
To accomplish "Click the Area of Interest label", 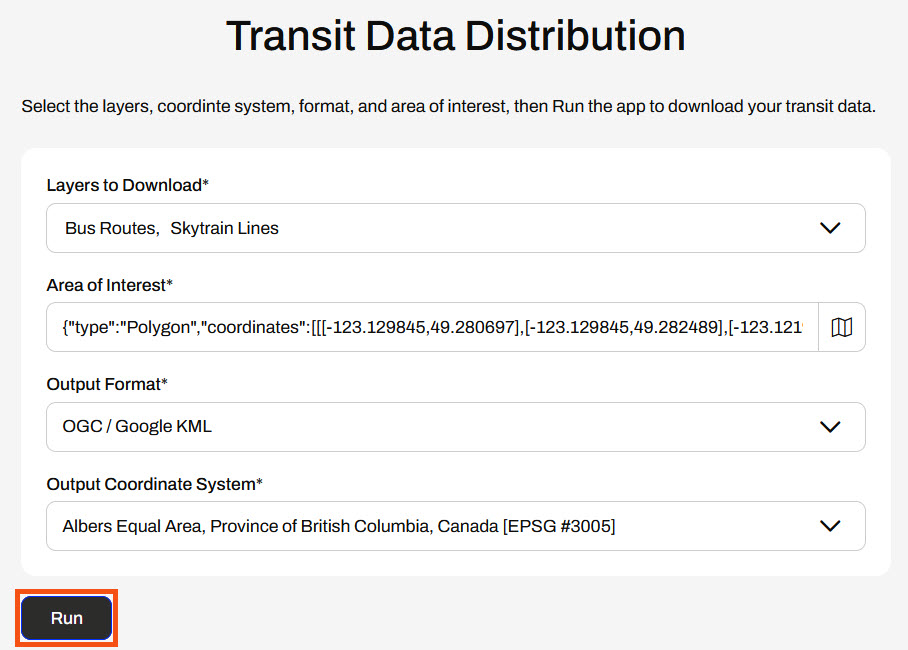I will pyautogui.click(x=110, y=285).
